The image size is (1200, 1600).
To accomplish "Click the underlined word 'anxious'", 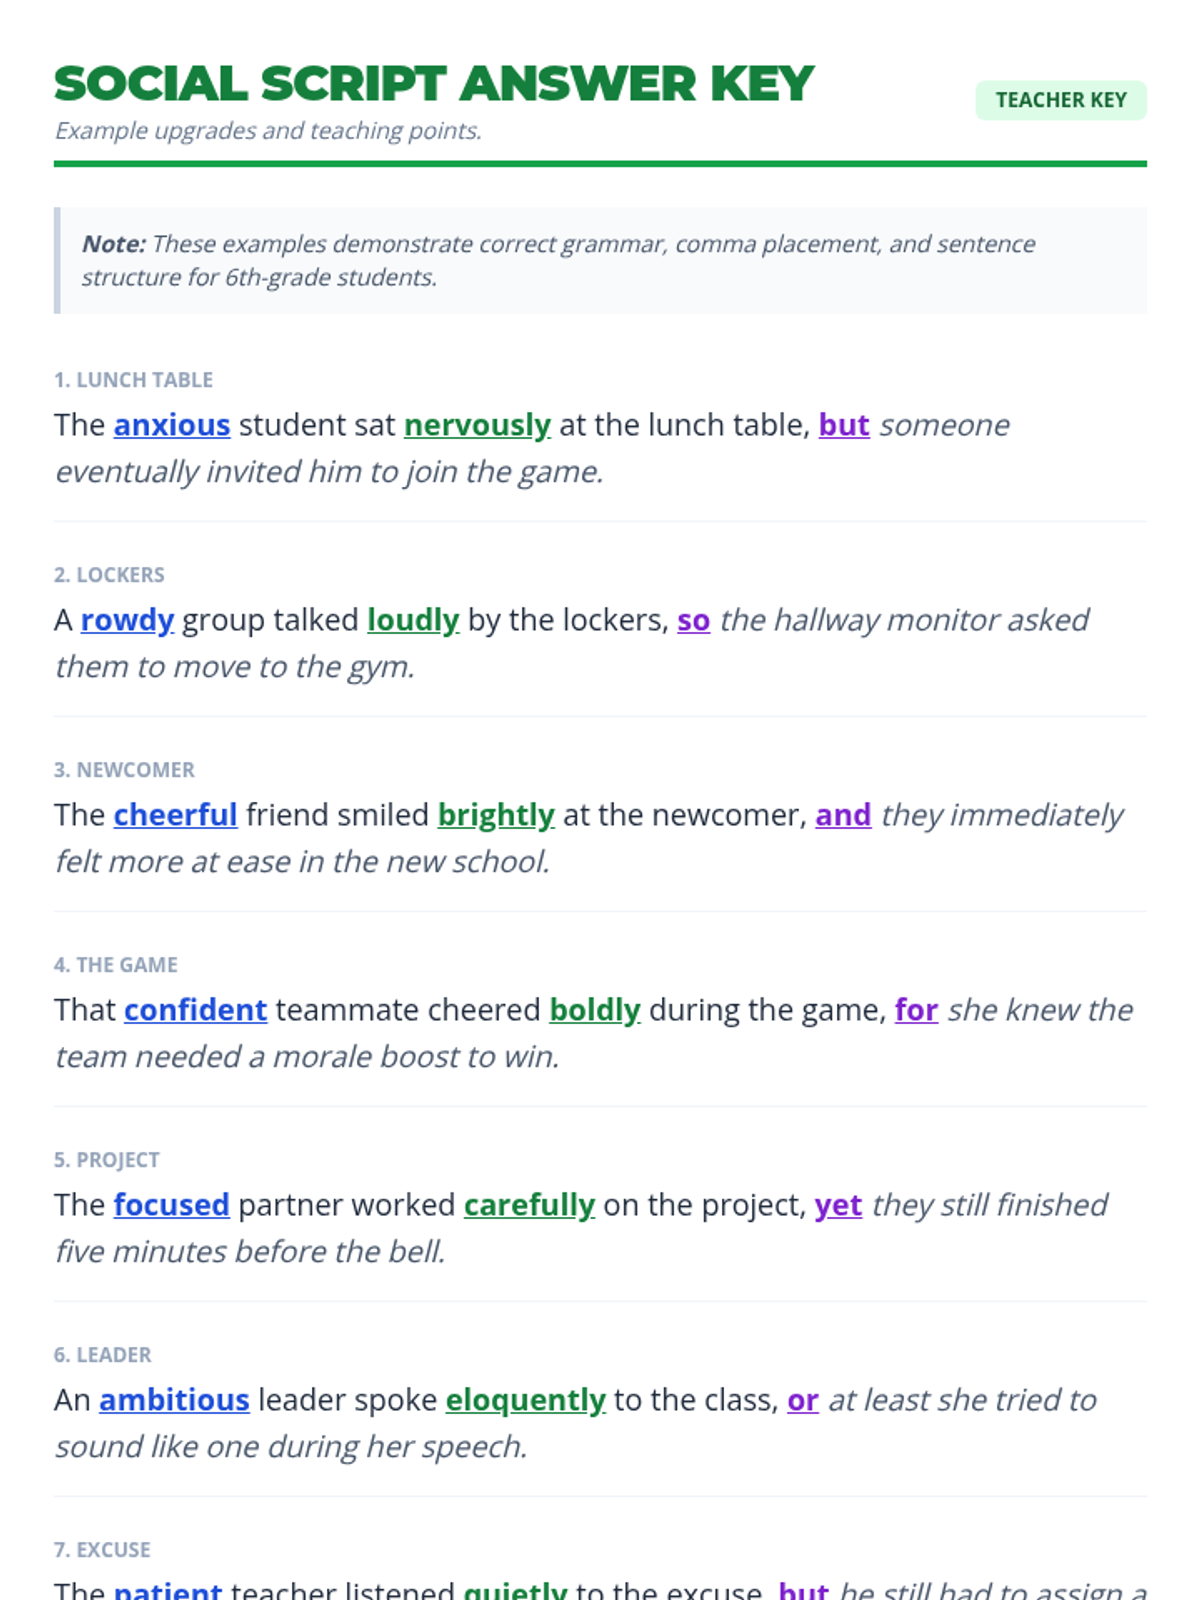I will (172, 425).
